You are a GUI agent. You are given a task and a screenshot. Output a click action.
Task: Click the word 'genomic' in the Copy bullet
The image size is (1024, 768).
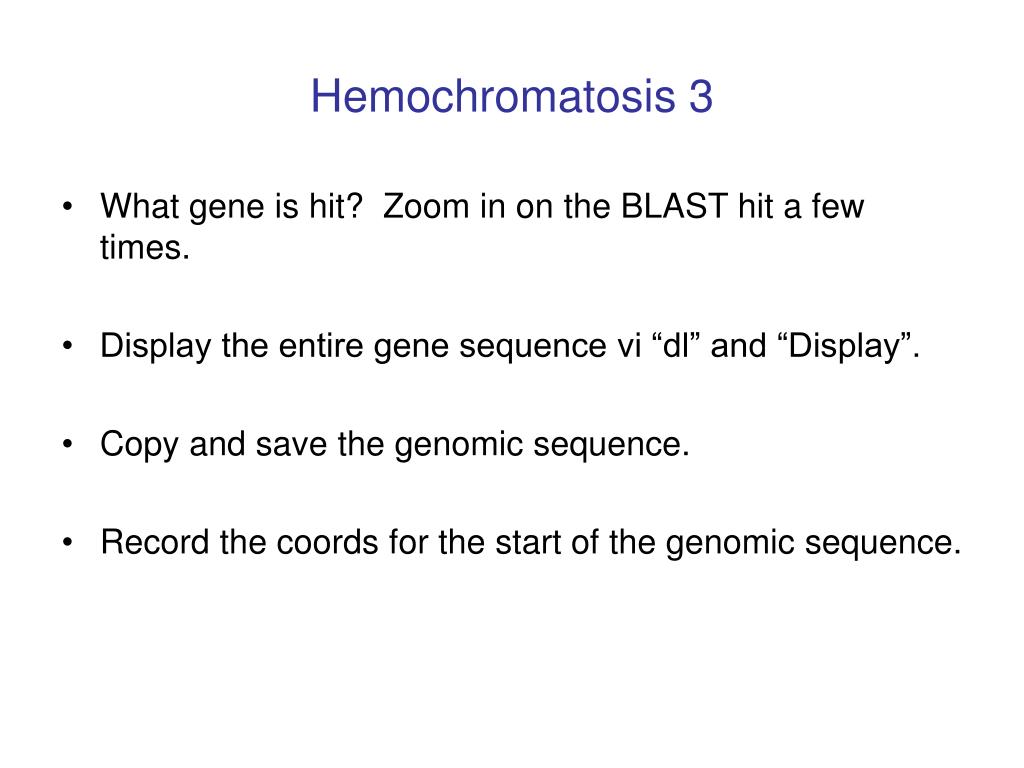(458, 446)
